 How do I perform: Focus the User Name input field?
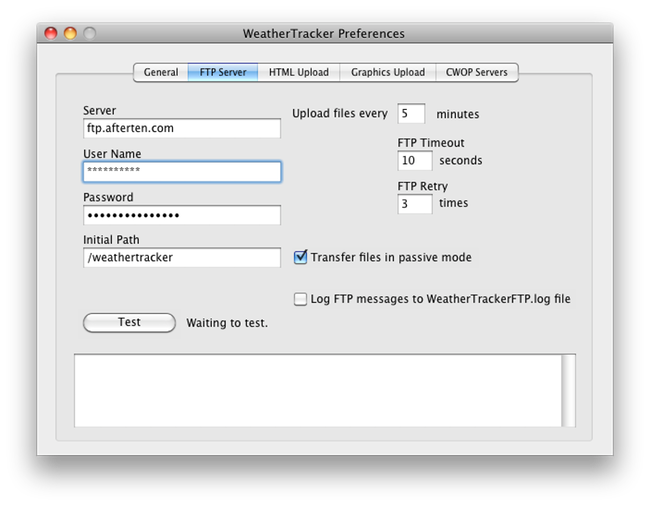pyautogui.click(x=182, y=172)
